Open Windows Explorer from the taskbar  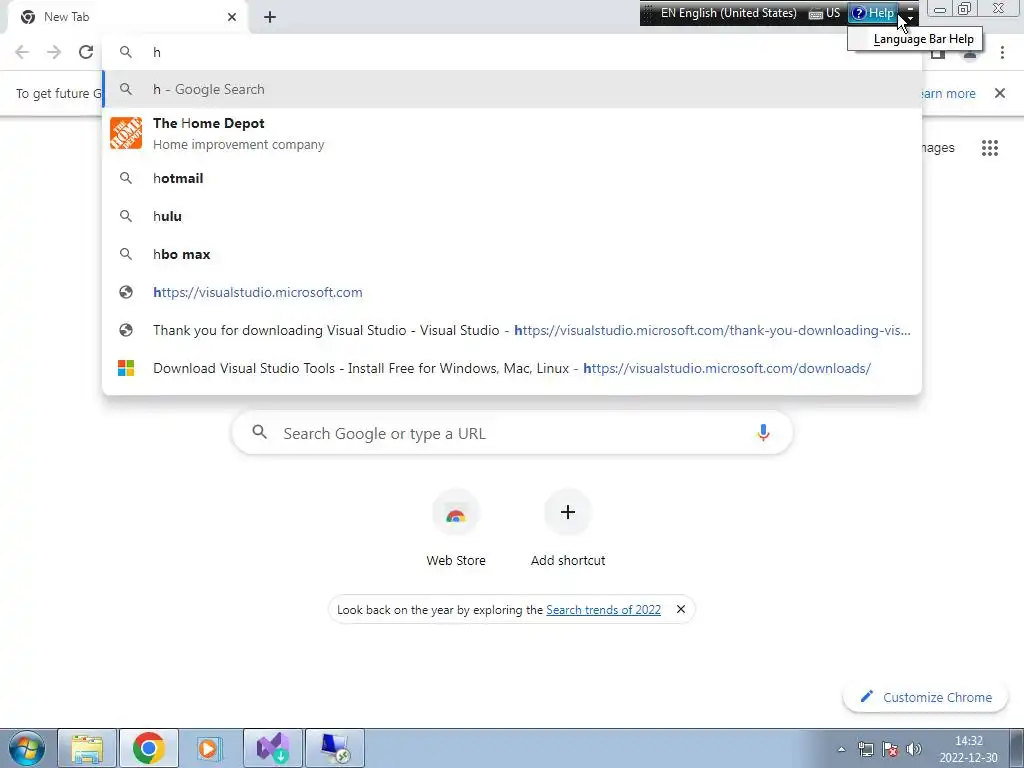tap(87, 748)
